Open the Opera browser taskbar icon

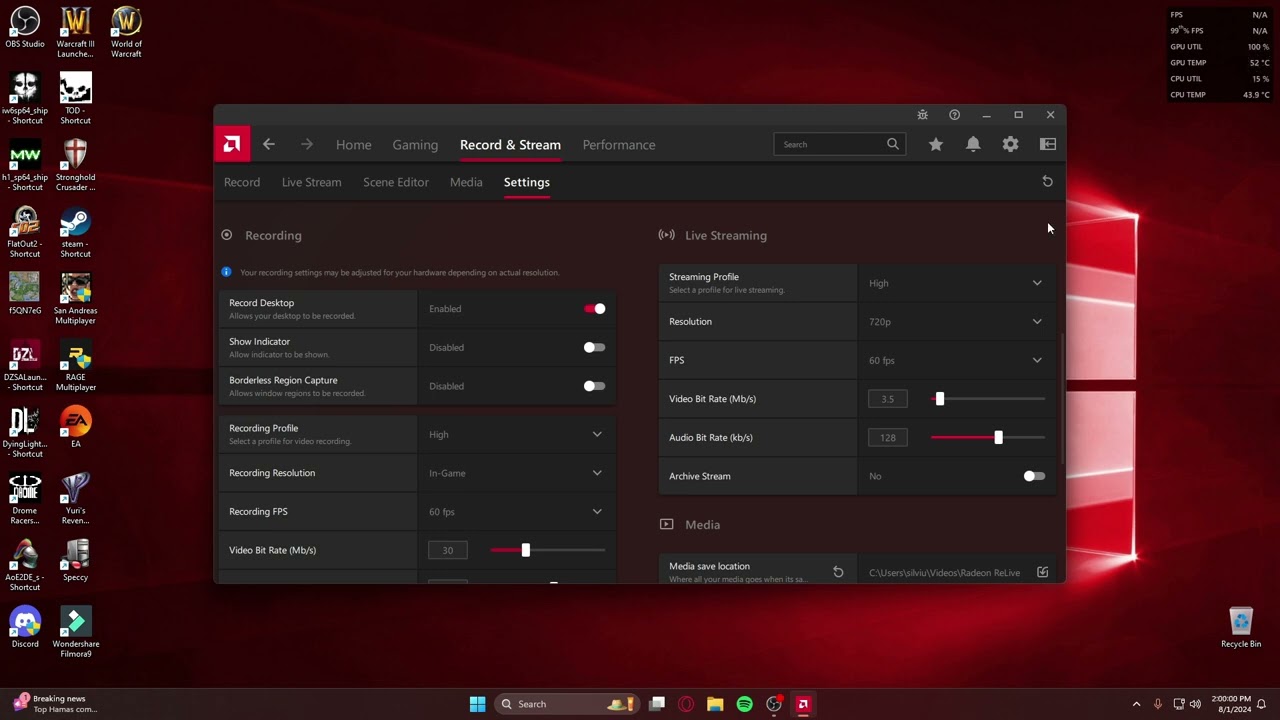(686, 704)
